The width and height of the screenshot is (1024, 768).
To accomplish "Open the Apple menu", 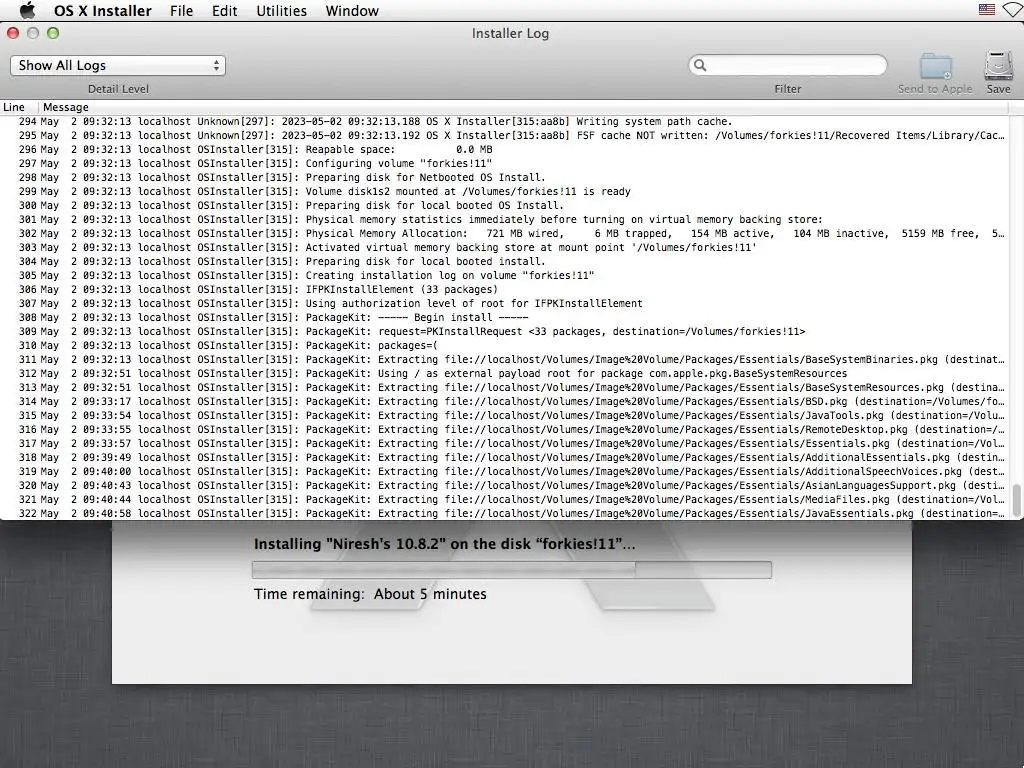I will (27, 10).
